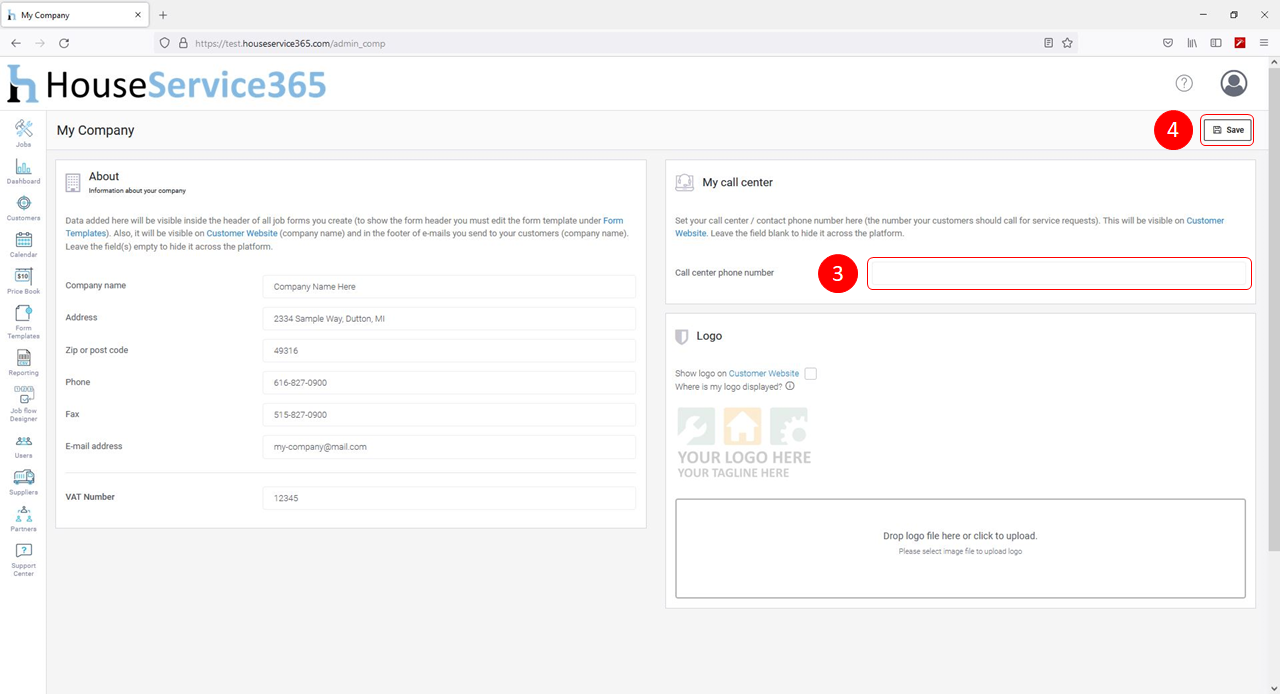Switch to the My Company browser tab

76,15
